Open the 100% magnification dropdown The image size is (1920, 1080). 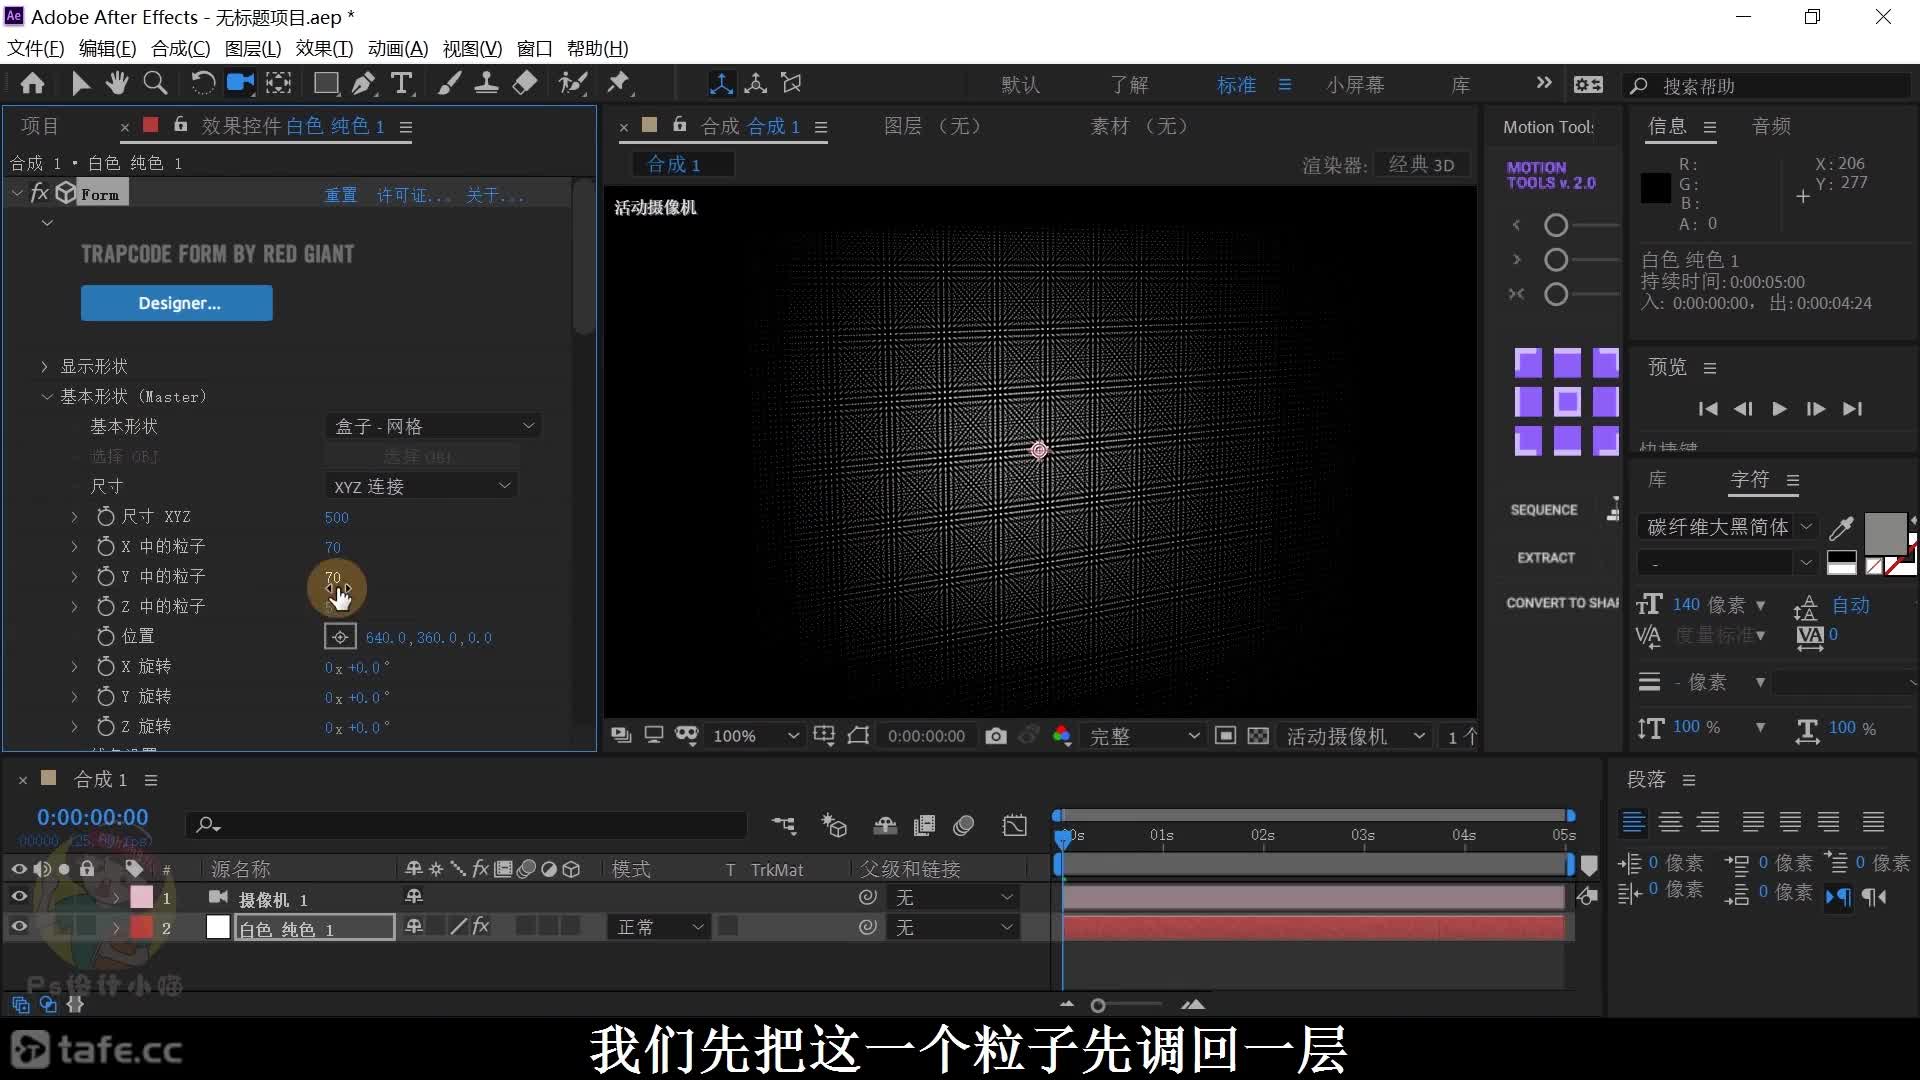pyautogui.click(x=755, y=736)
